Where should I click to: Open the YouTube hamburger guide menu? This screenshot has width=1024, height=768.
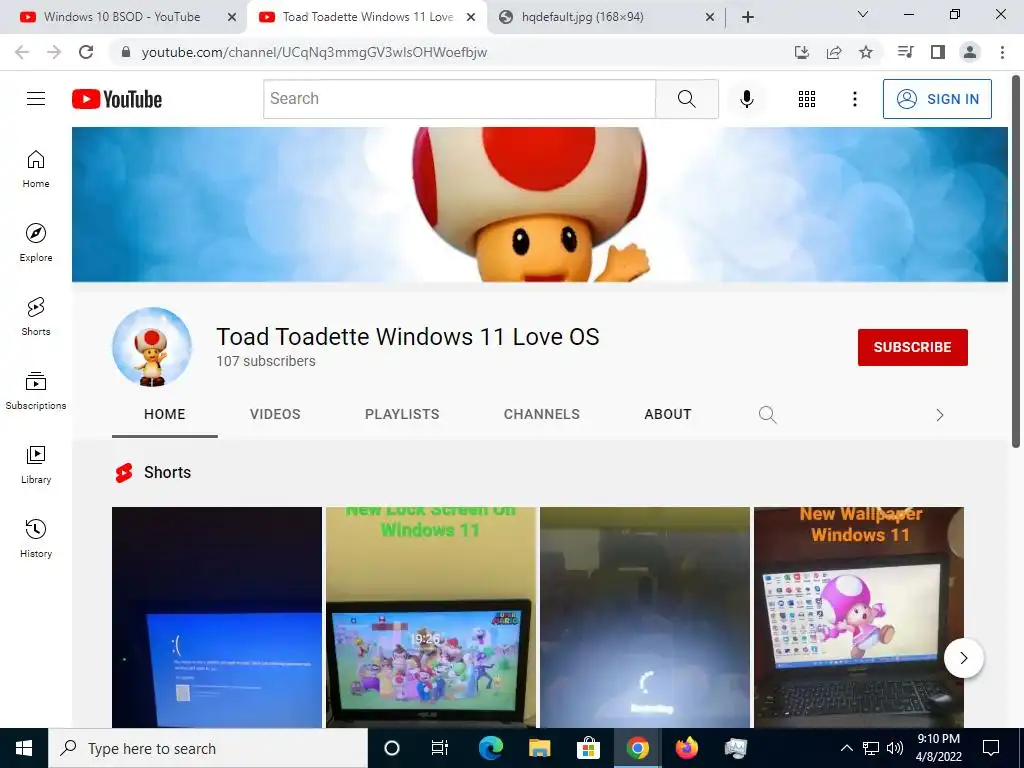(x=36, y=99)
